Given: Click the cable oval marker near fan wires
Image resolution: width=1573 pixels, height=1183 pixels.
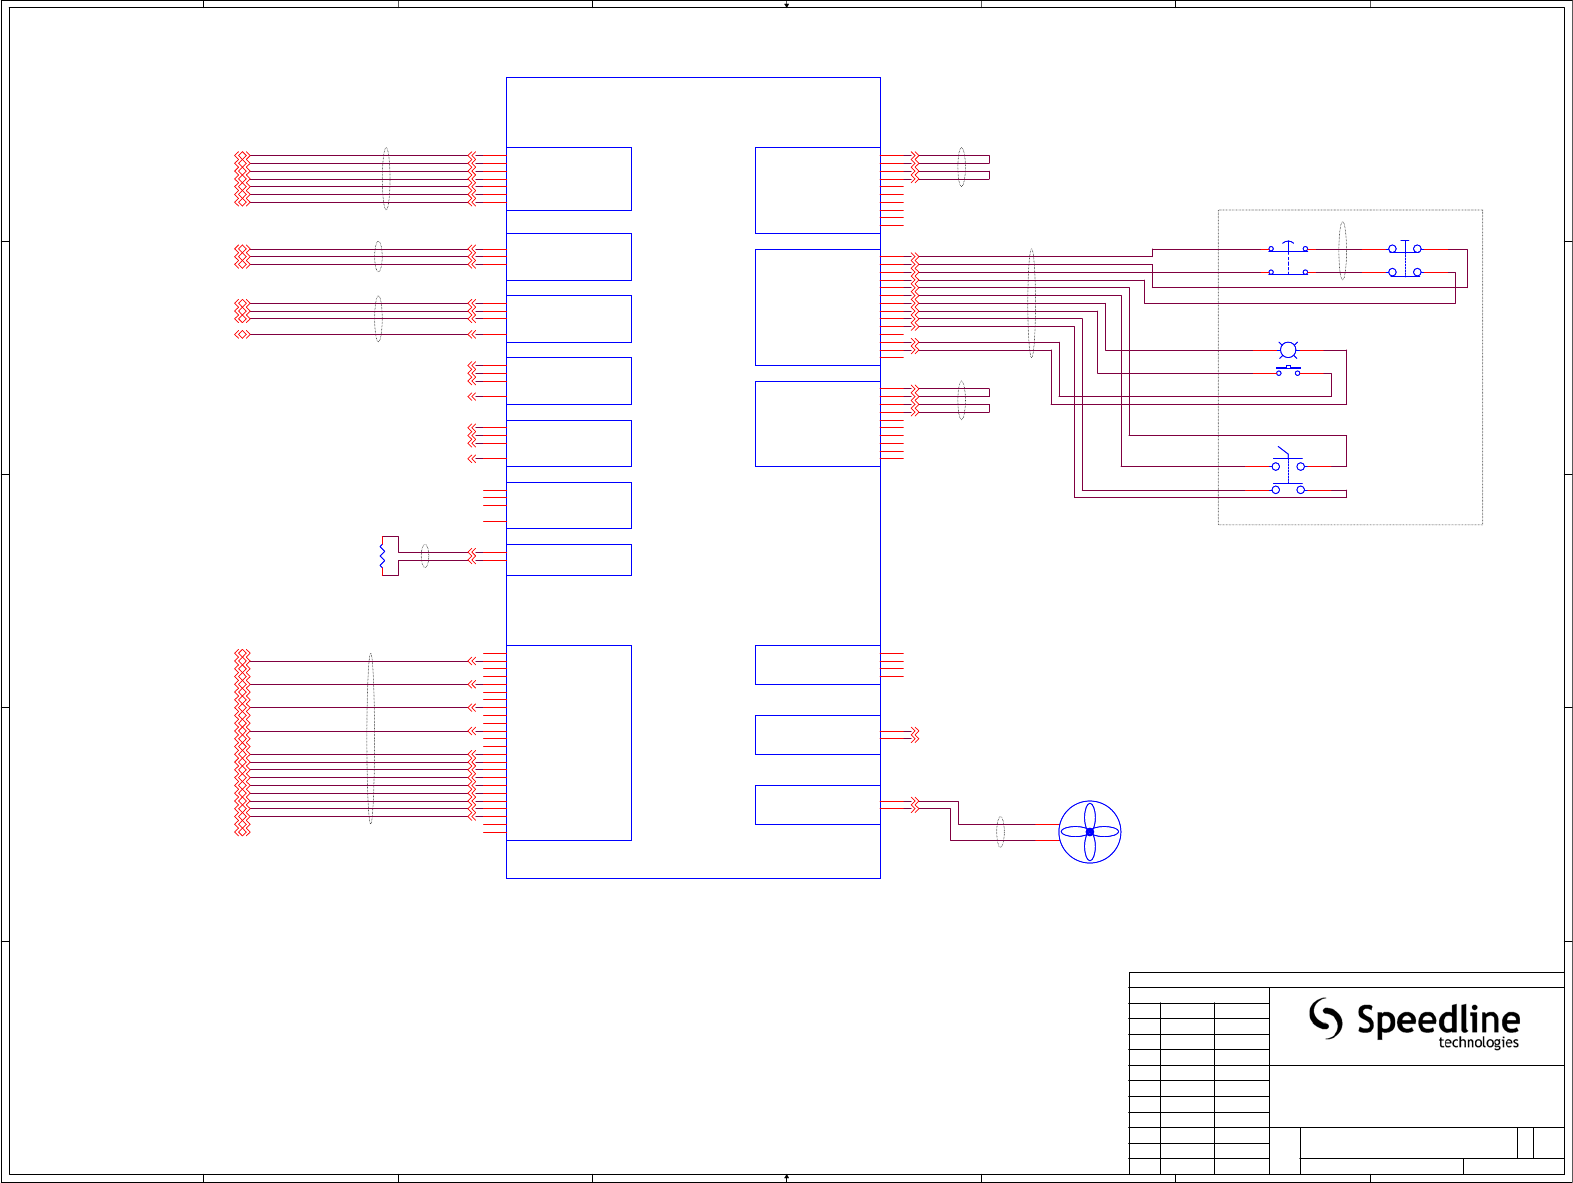Looking at the screenshot, I should [1000, 832].
